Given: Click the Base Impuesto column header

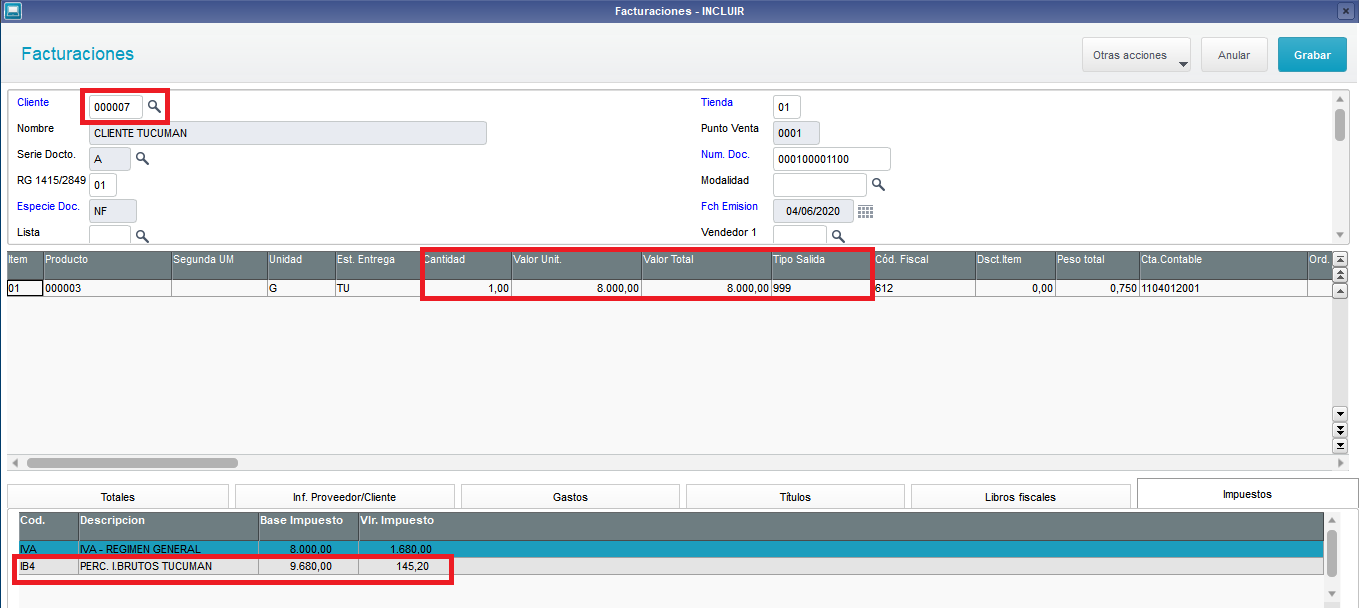Looking at the screenshot, I should (x=308, y=526).
